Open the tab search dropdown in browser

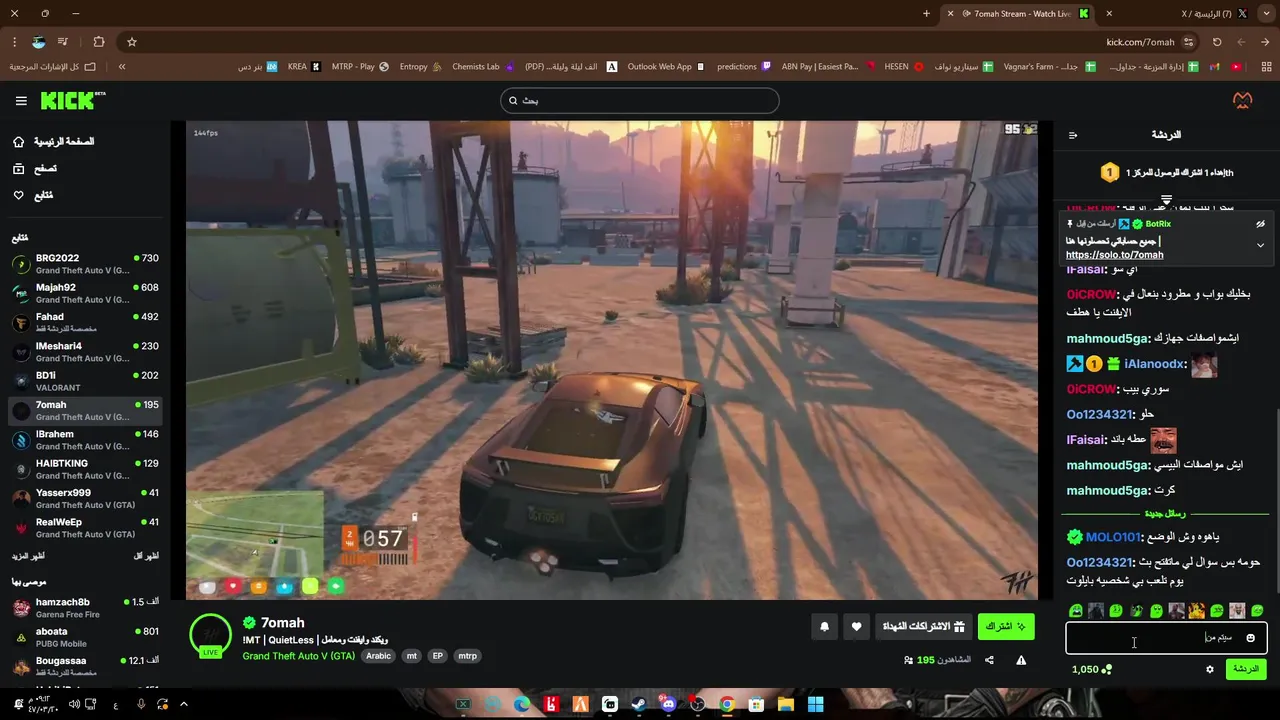click(1266, 13)
